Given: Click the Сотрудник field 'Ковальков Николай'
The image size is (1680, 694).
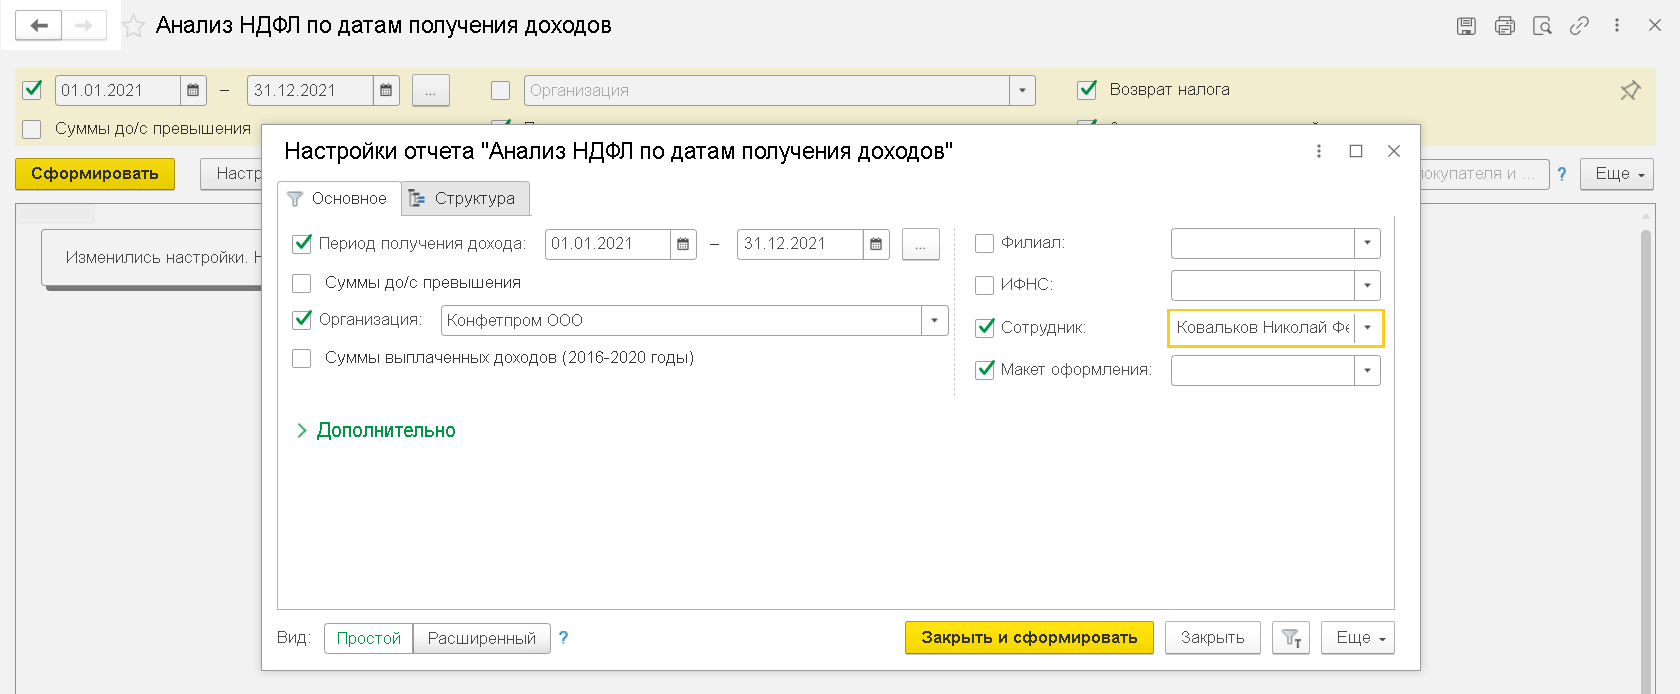Looking at the screenshot, I should click(1262, 327).
